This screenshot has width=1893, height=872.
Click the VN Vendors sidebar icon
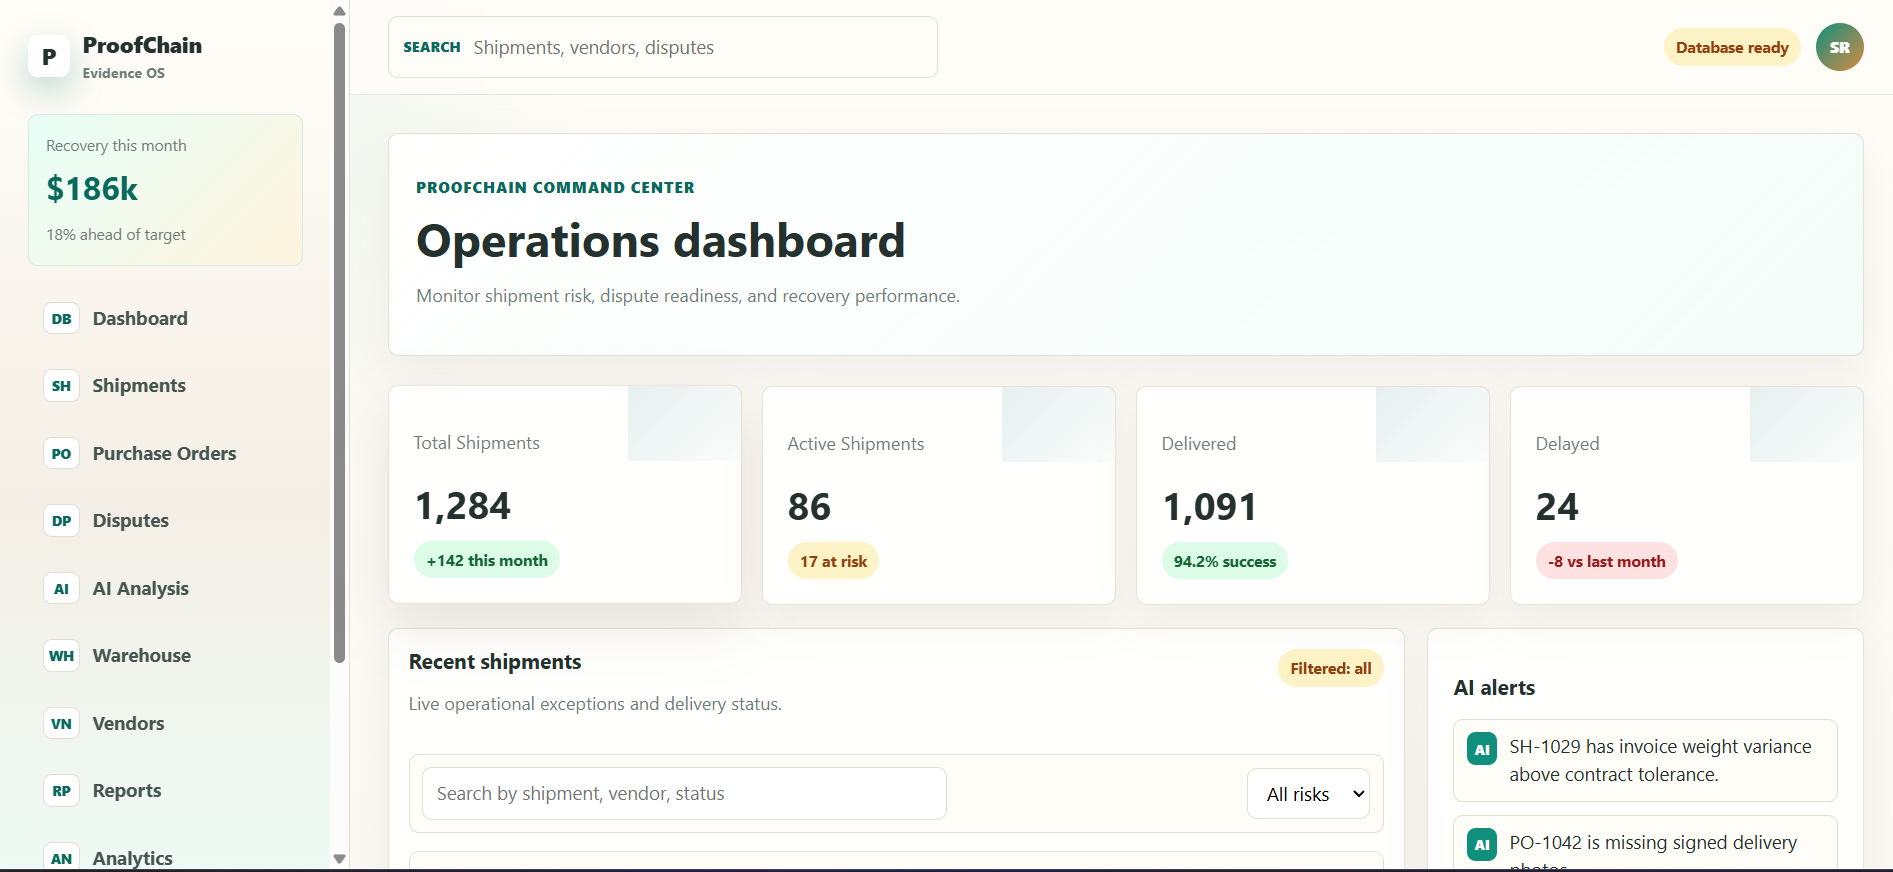tap(61, 724)
